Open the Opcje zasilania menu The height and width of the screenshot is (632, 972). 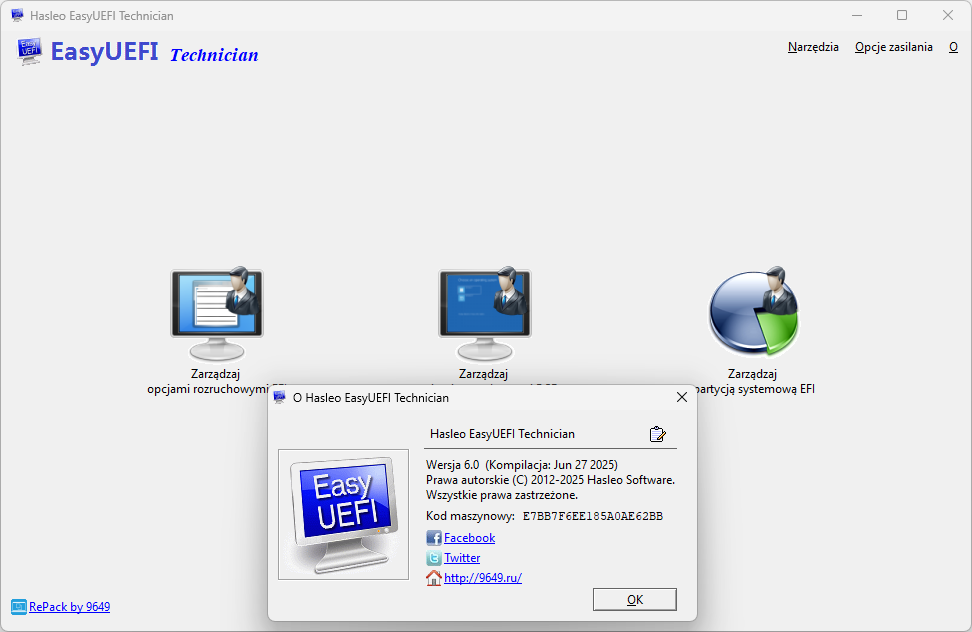click(893, 47)
